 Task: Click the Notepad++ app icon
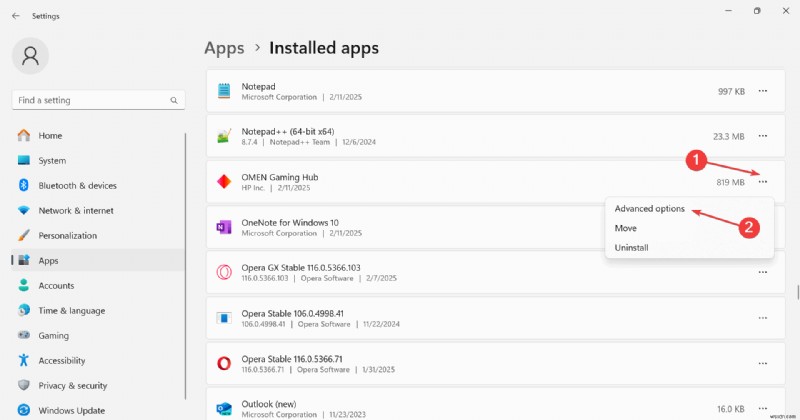[224, 136]
